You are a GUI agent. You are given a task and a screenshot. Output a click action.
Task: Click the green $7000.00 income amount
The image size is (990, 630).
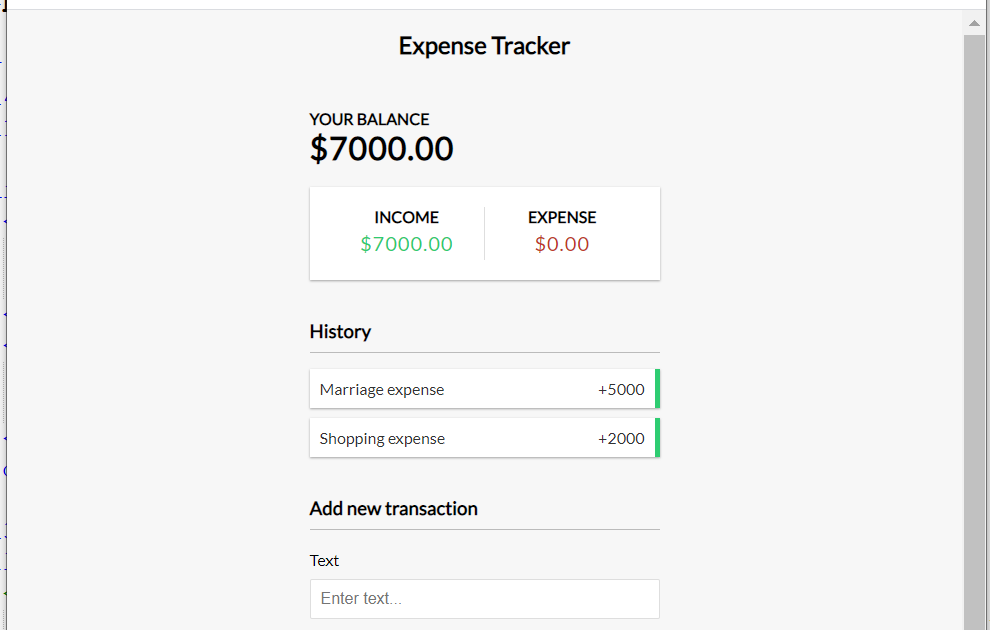[406, 244]
